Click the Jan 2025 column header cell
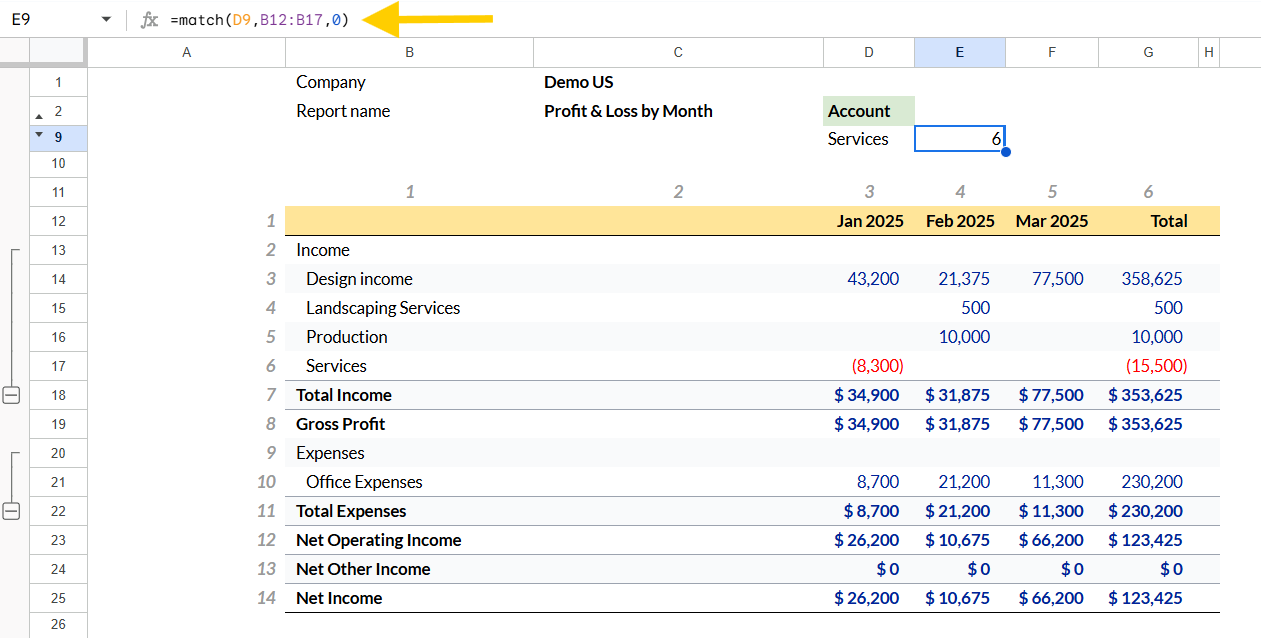This screenshot has height=638, width=1261. [869, 221]
